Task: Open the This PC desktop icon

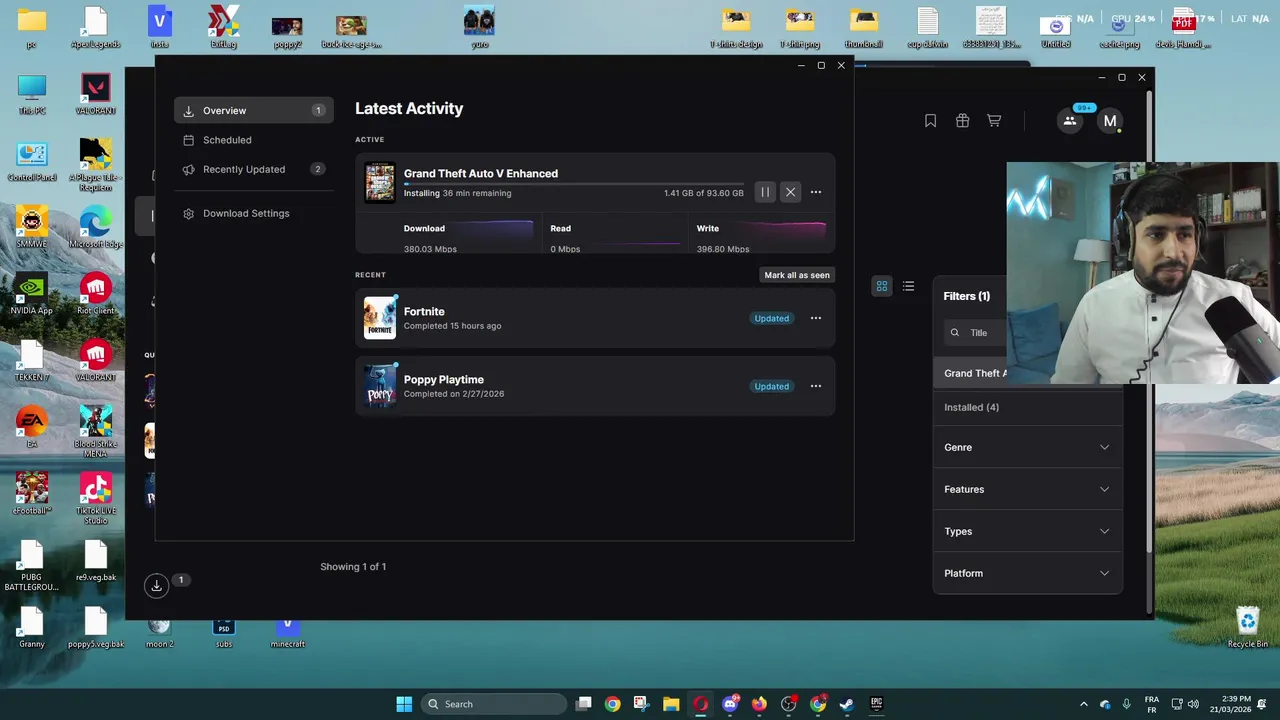Action: click(x=32, y=94)
